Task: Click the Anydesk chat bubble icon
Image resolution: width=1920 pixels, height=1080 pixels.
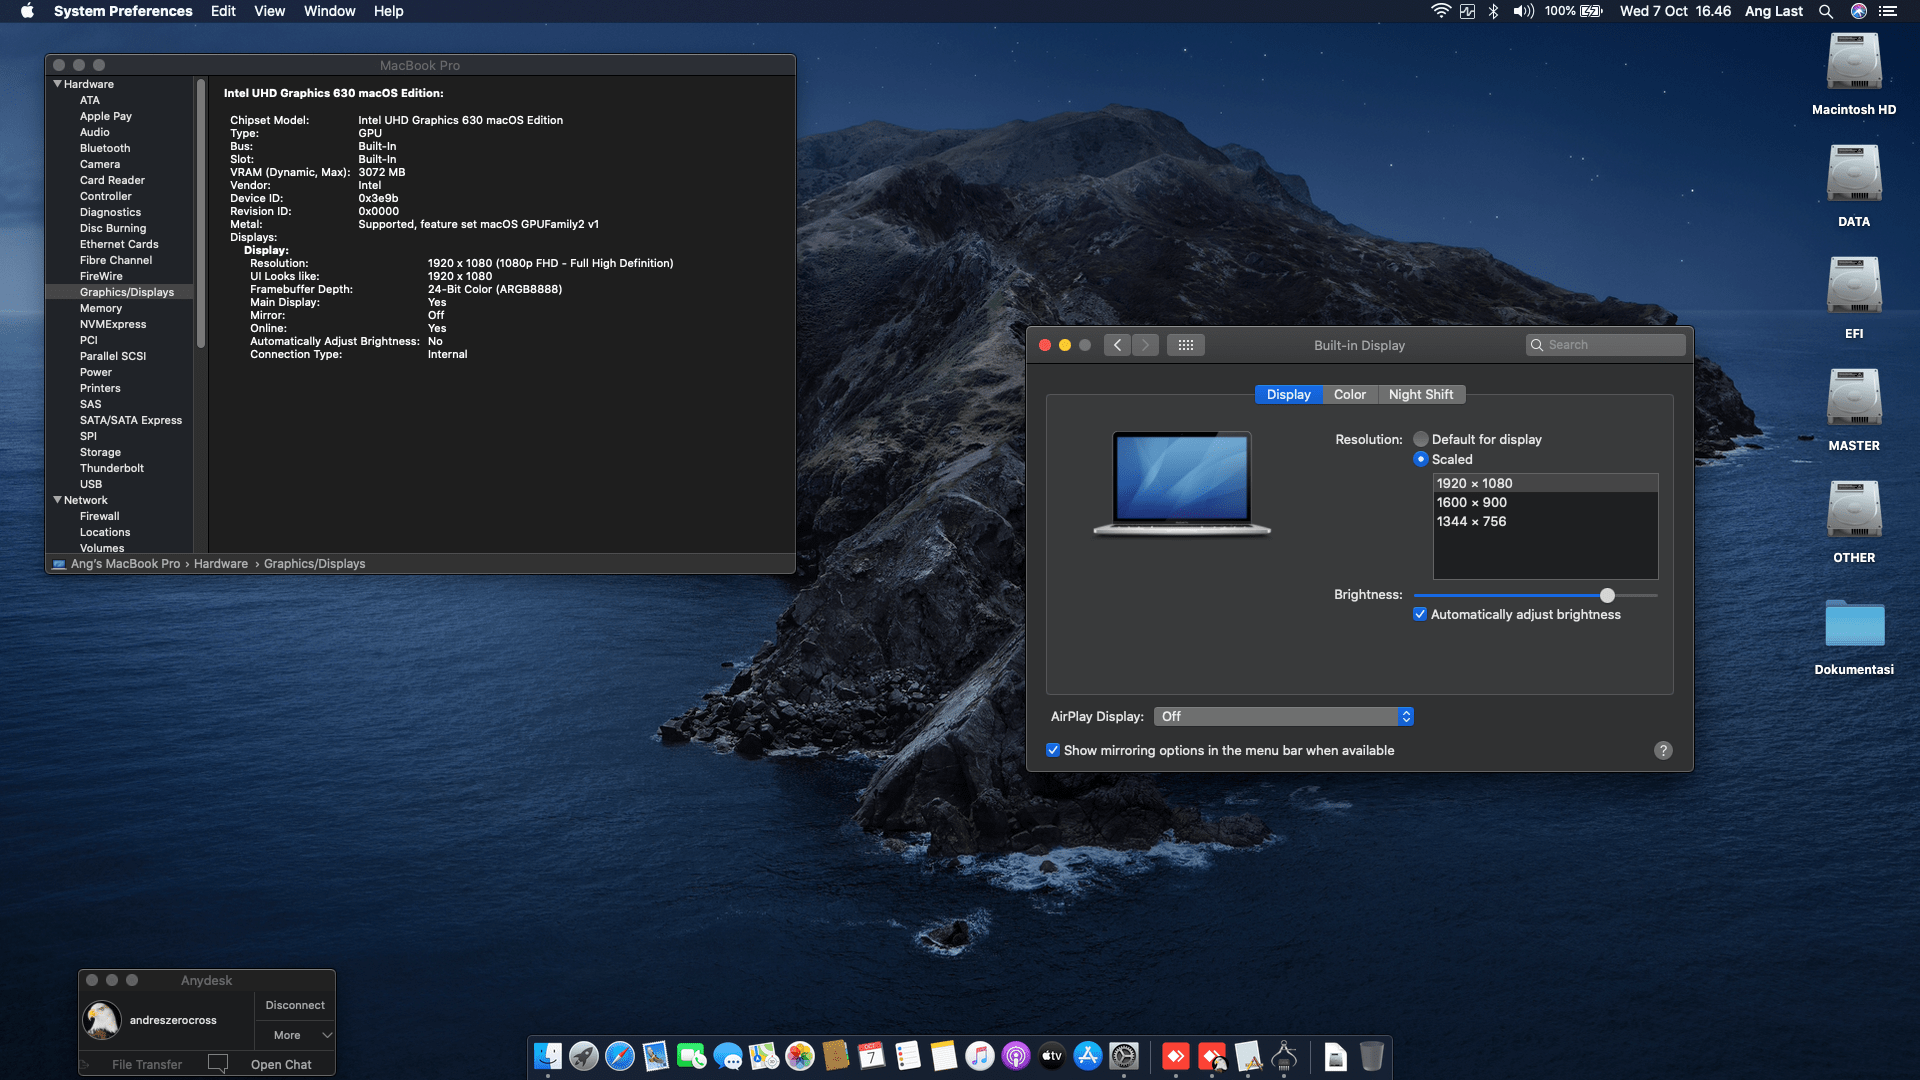Action: 218,1063
